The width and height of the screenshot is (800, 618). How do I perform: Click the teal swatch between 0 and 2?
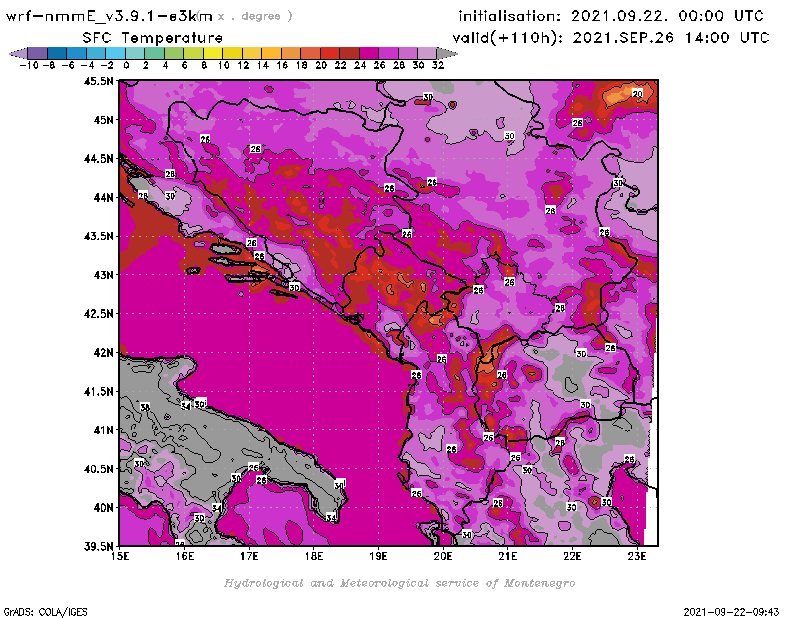click(135, 53)
